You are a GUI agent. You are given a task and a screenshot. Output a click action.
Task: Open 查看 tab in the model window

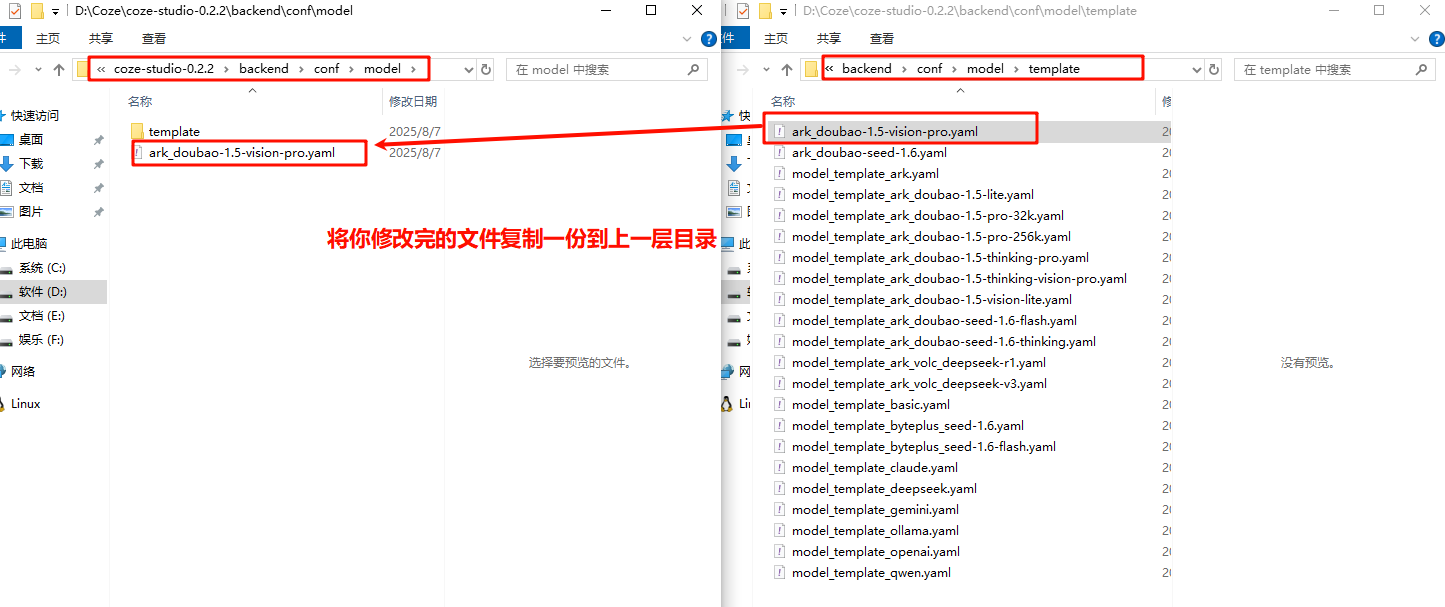point(154,39)
